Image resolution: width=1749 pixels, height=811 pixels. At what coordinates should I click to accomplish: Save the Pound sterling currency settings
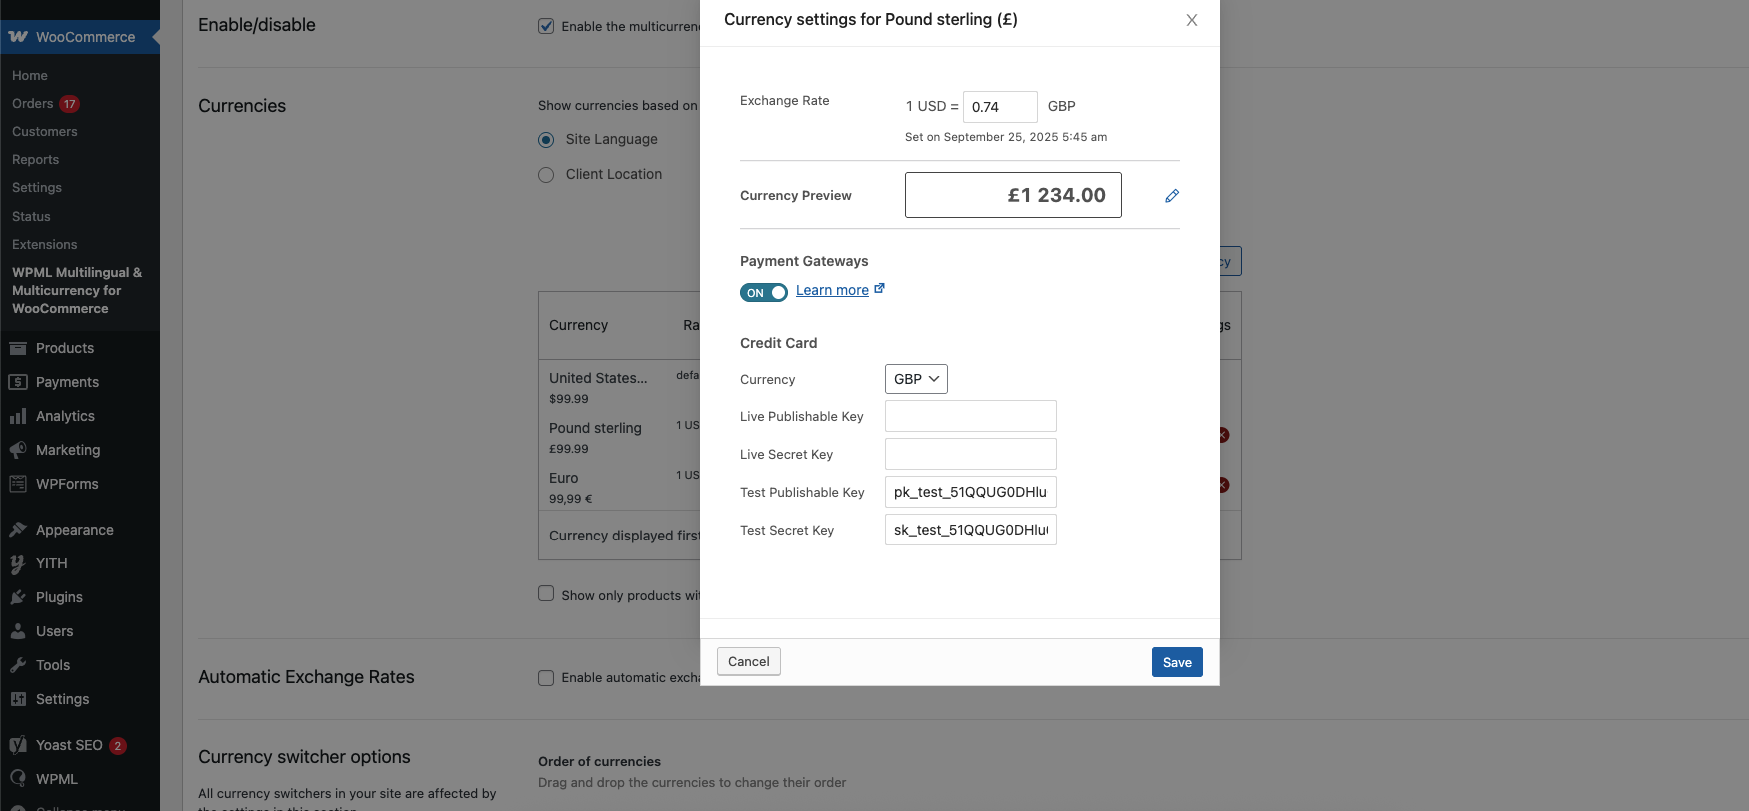coord(1177,662)
